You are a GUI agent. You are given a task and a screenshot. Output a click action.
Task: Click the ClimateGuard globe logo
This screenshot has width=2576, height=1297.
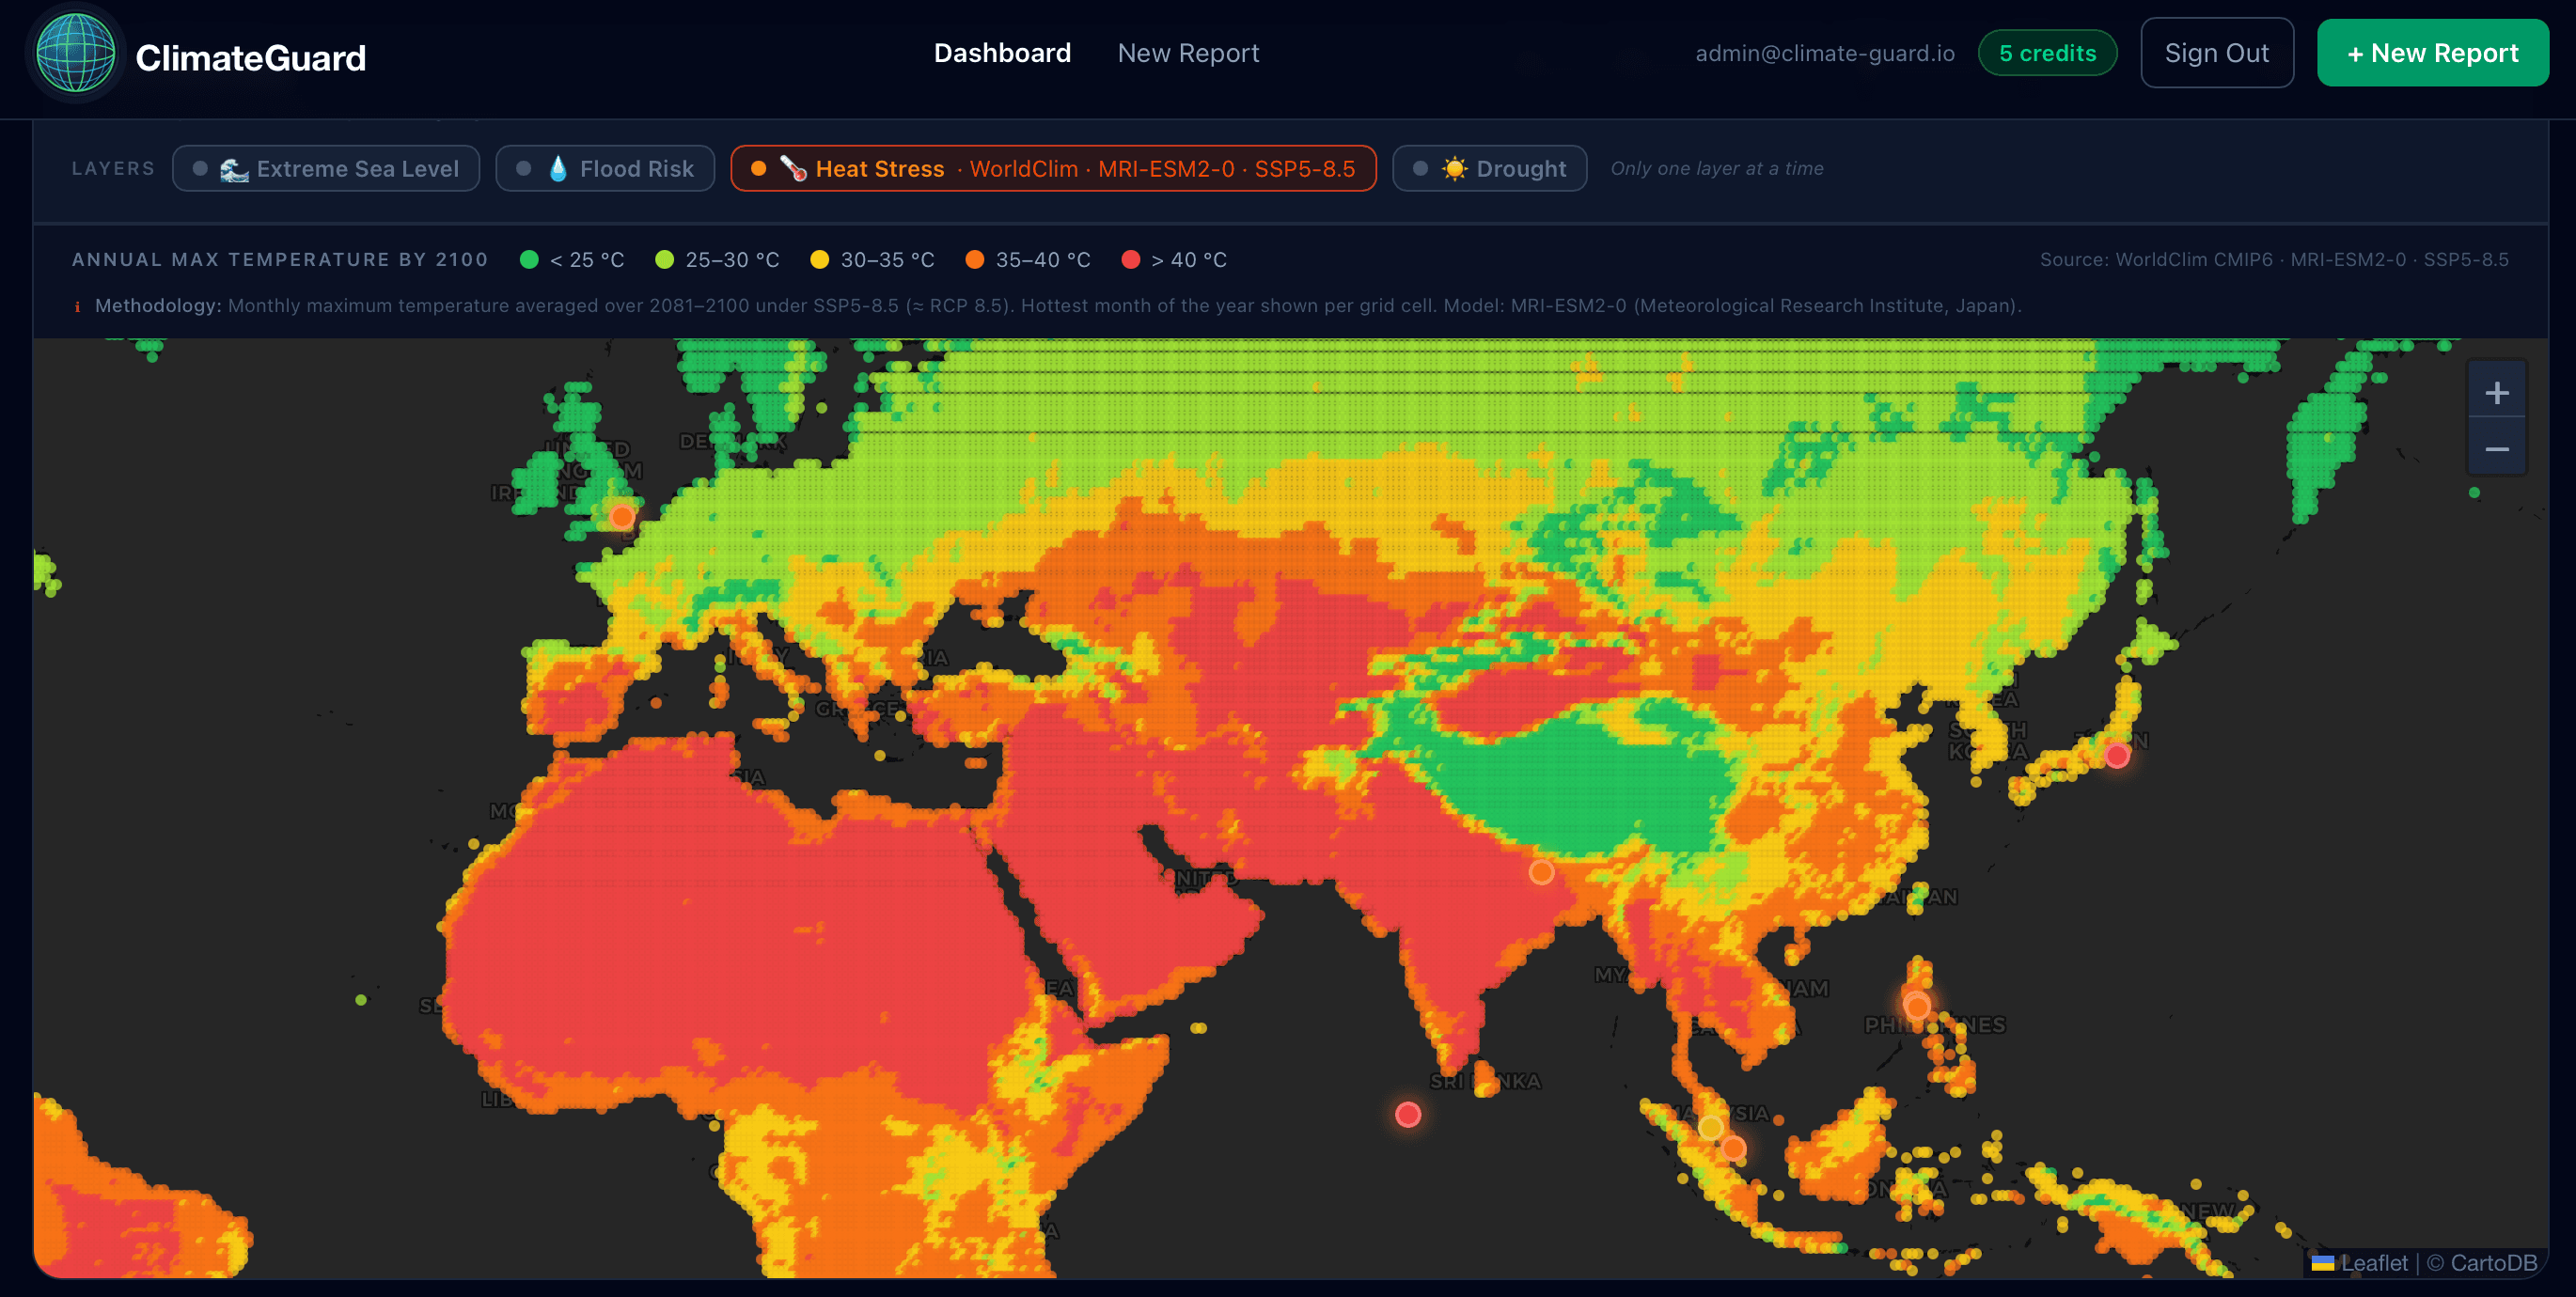tap(75, 53)
